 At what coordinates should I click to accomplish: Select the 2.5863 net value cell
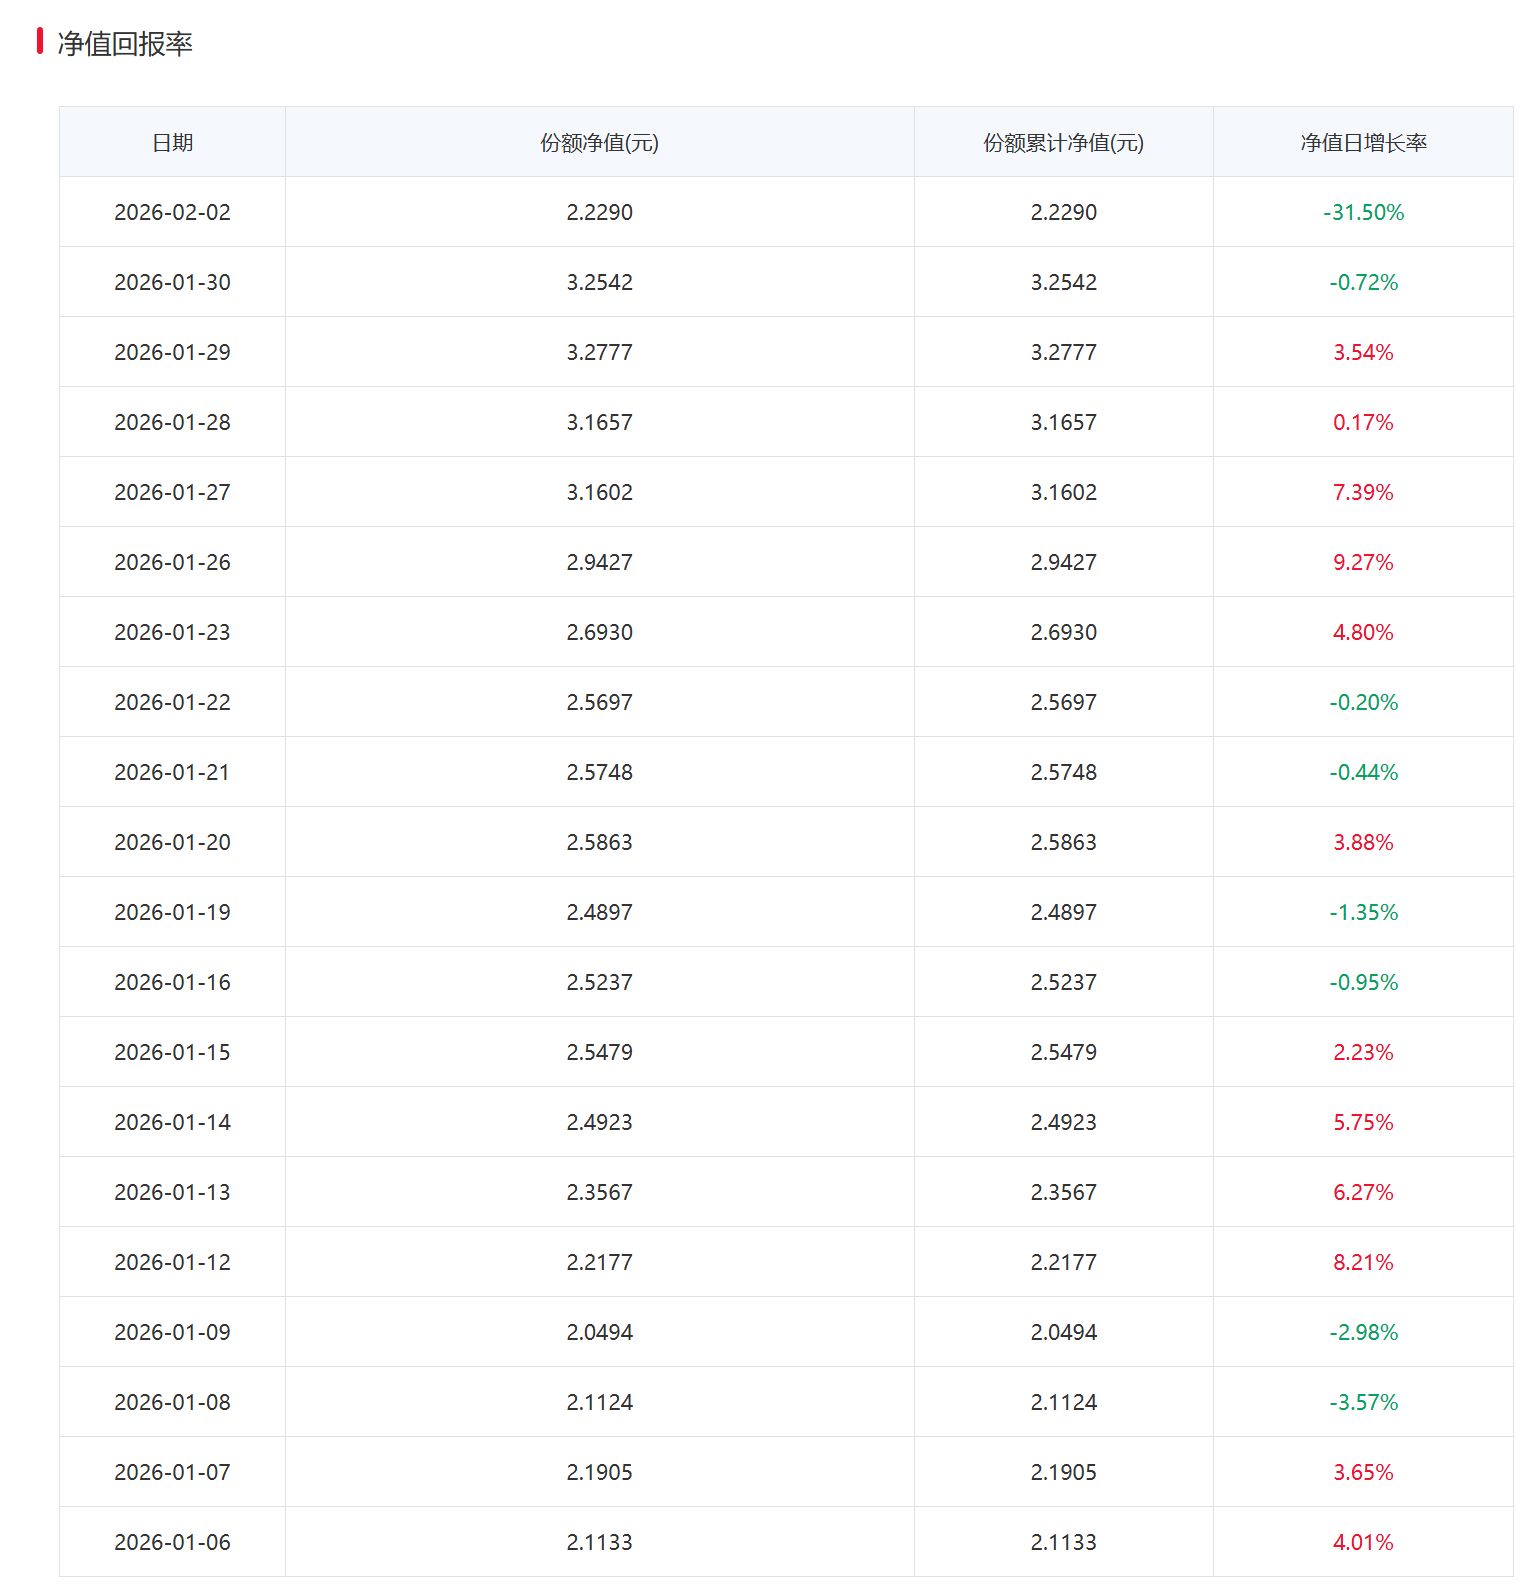[599, 842]
